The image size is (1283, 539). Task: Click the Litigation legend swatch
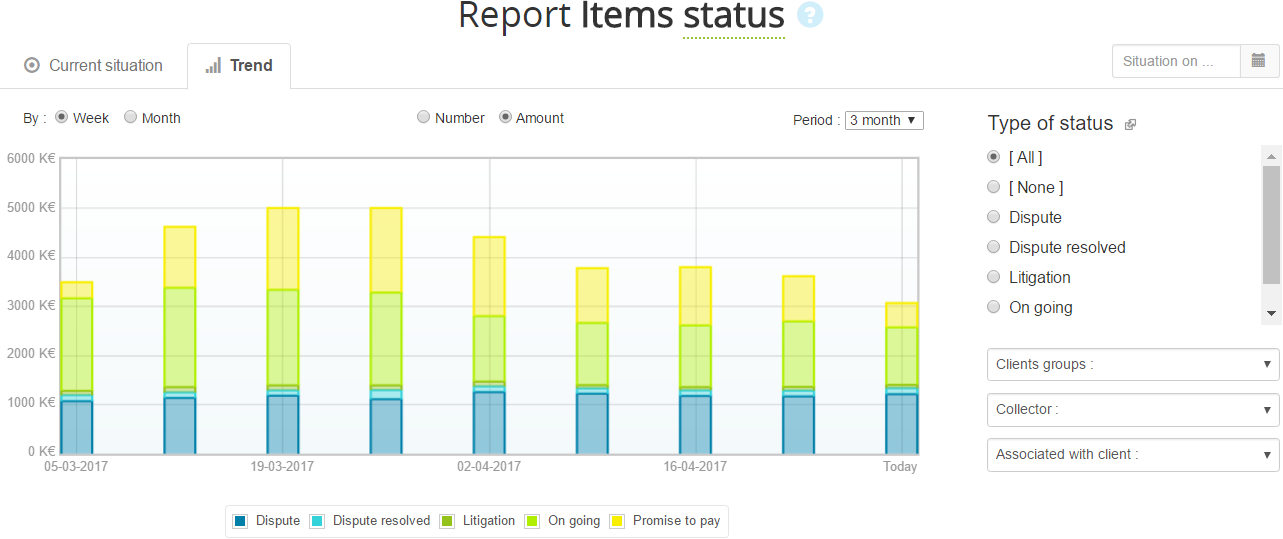[447, 521]
